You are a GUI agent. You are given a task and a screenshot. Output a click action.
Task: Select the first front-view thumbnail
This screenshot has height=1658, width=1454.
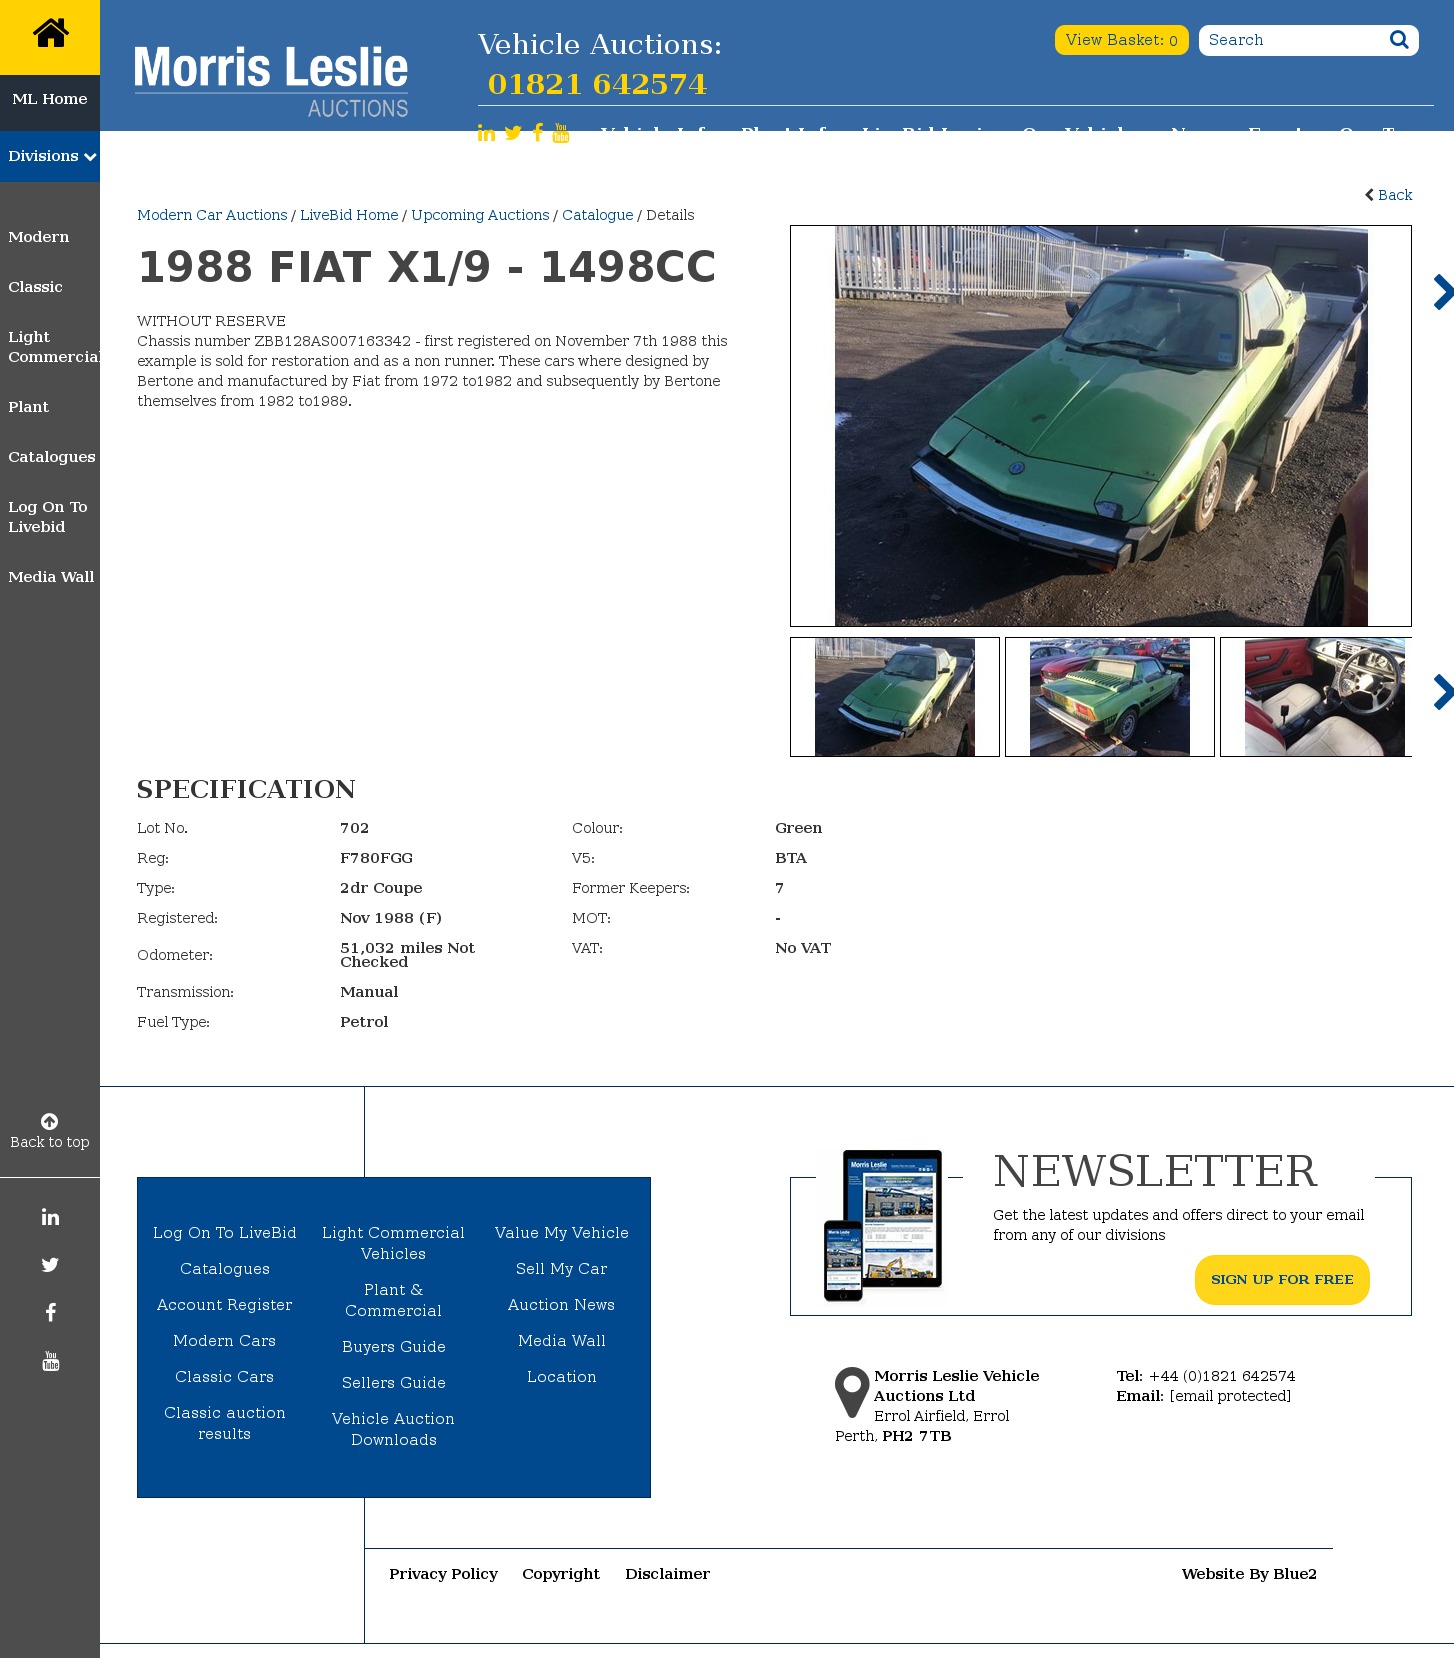[895, 697]
